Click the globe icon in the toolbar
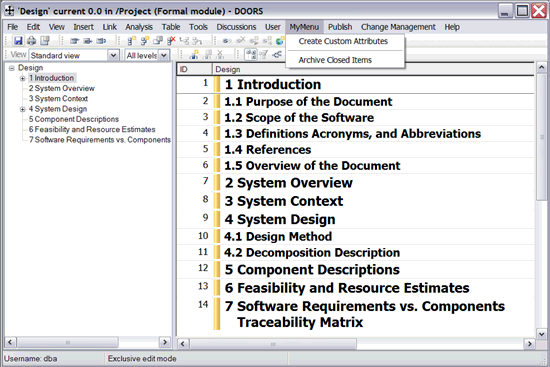The height and width of the screenshot is (367, 550). tap(280, 41)
